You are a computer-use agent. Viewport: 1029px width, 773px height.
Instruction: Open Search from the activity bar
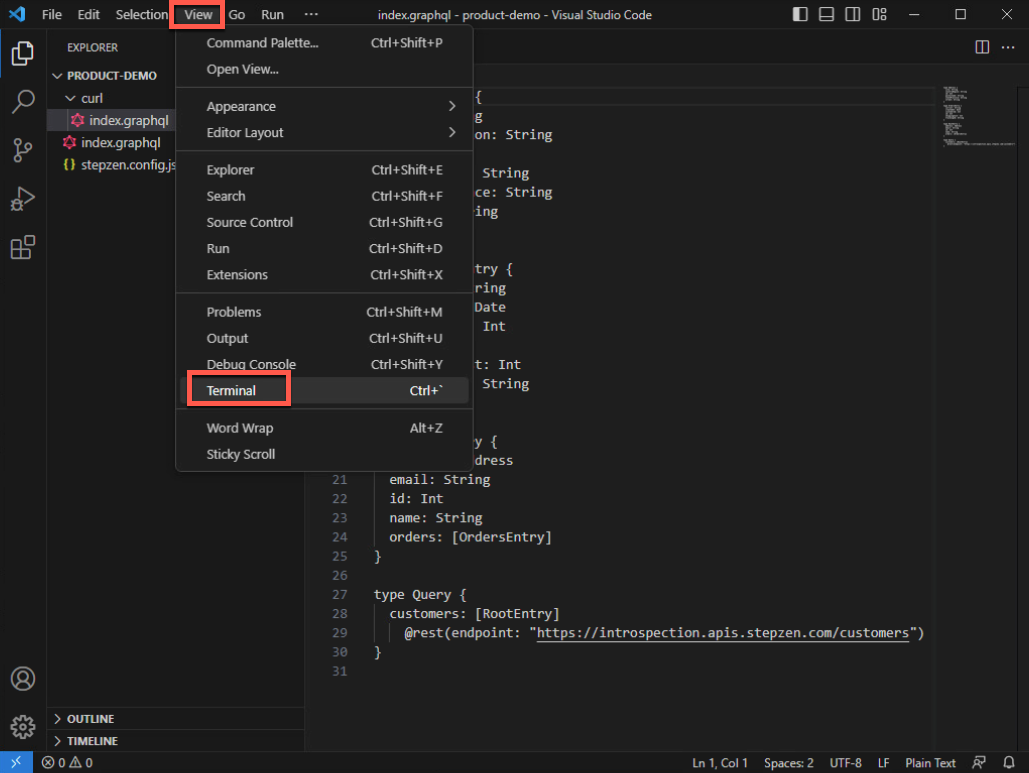(22, 101)
